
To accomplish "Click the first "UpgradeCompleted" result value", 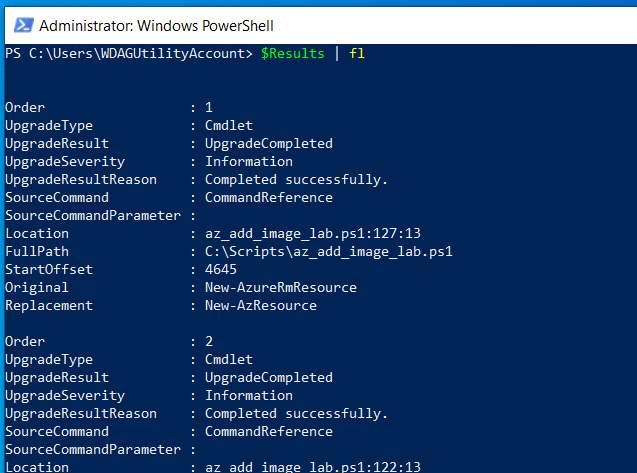I will pos(268,143).
